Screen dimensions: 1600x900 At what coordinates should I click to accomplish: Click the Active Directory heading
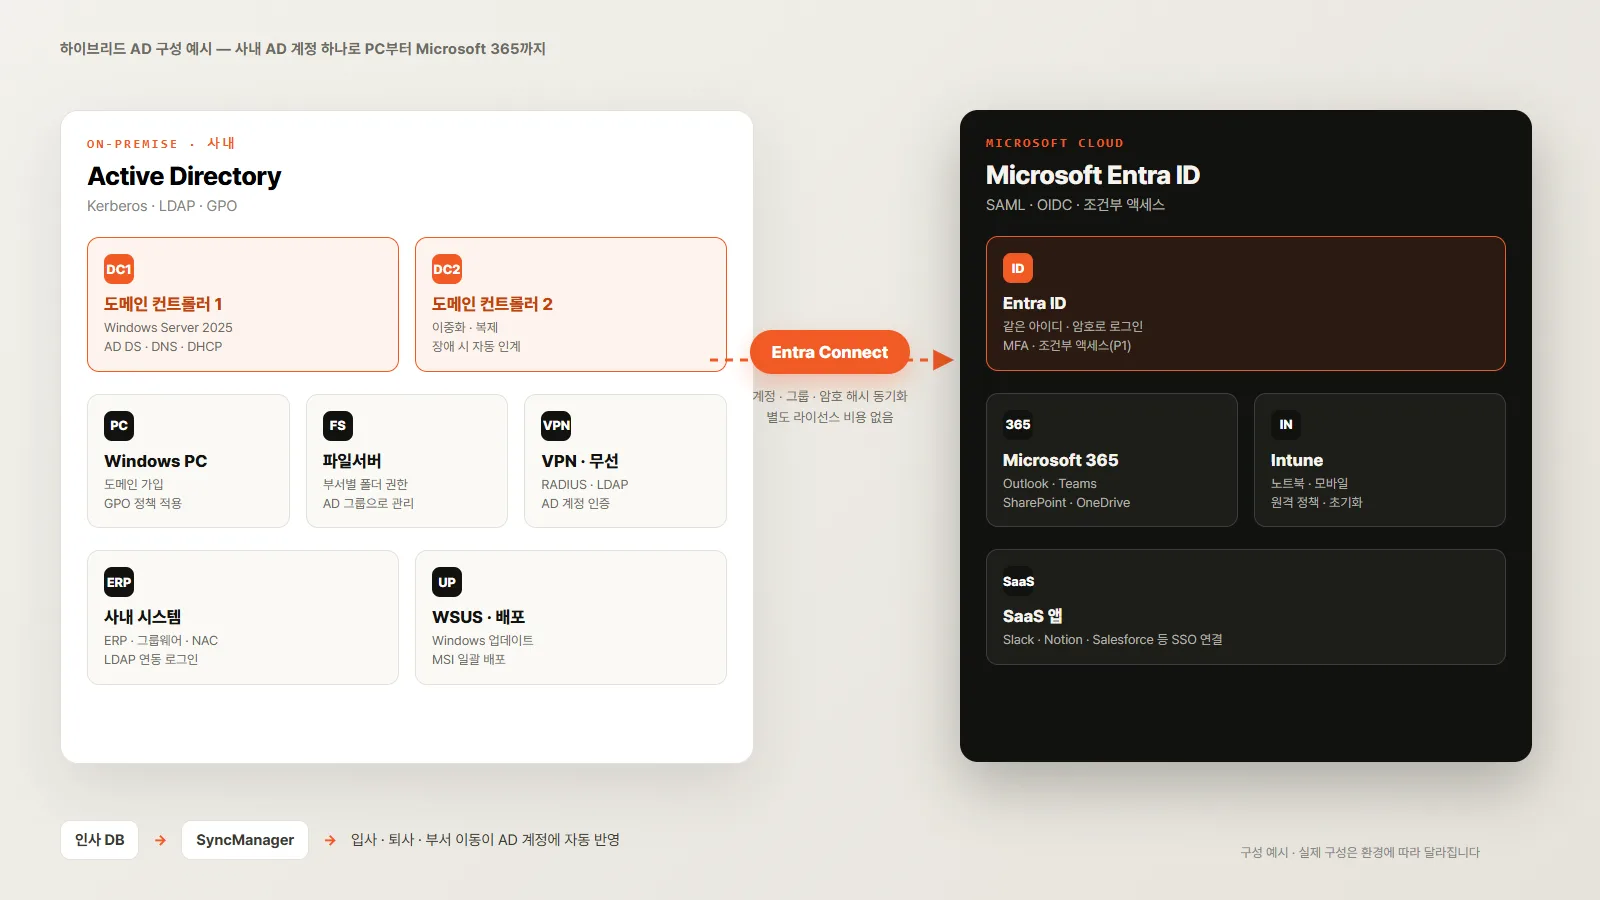pyautogui.click(x=185, y=176)
